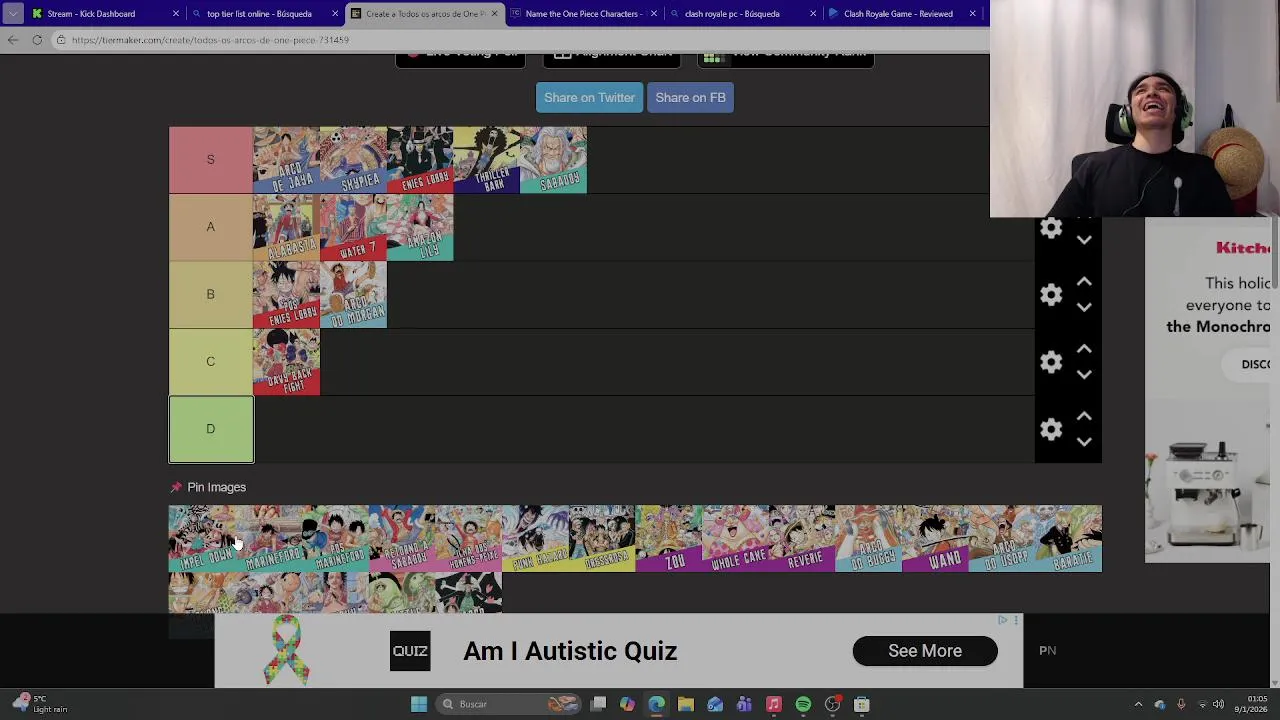Screen dimensions: 1280x720
Task: Select the yellow-green C tier label
Action: (x=210, y=361)
